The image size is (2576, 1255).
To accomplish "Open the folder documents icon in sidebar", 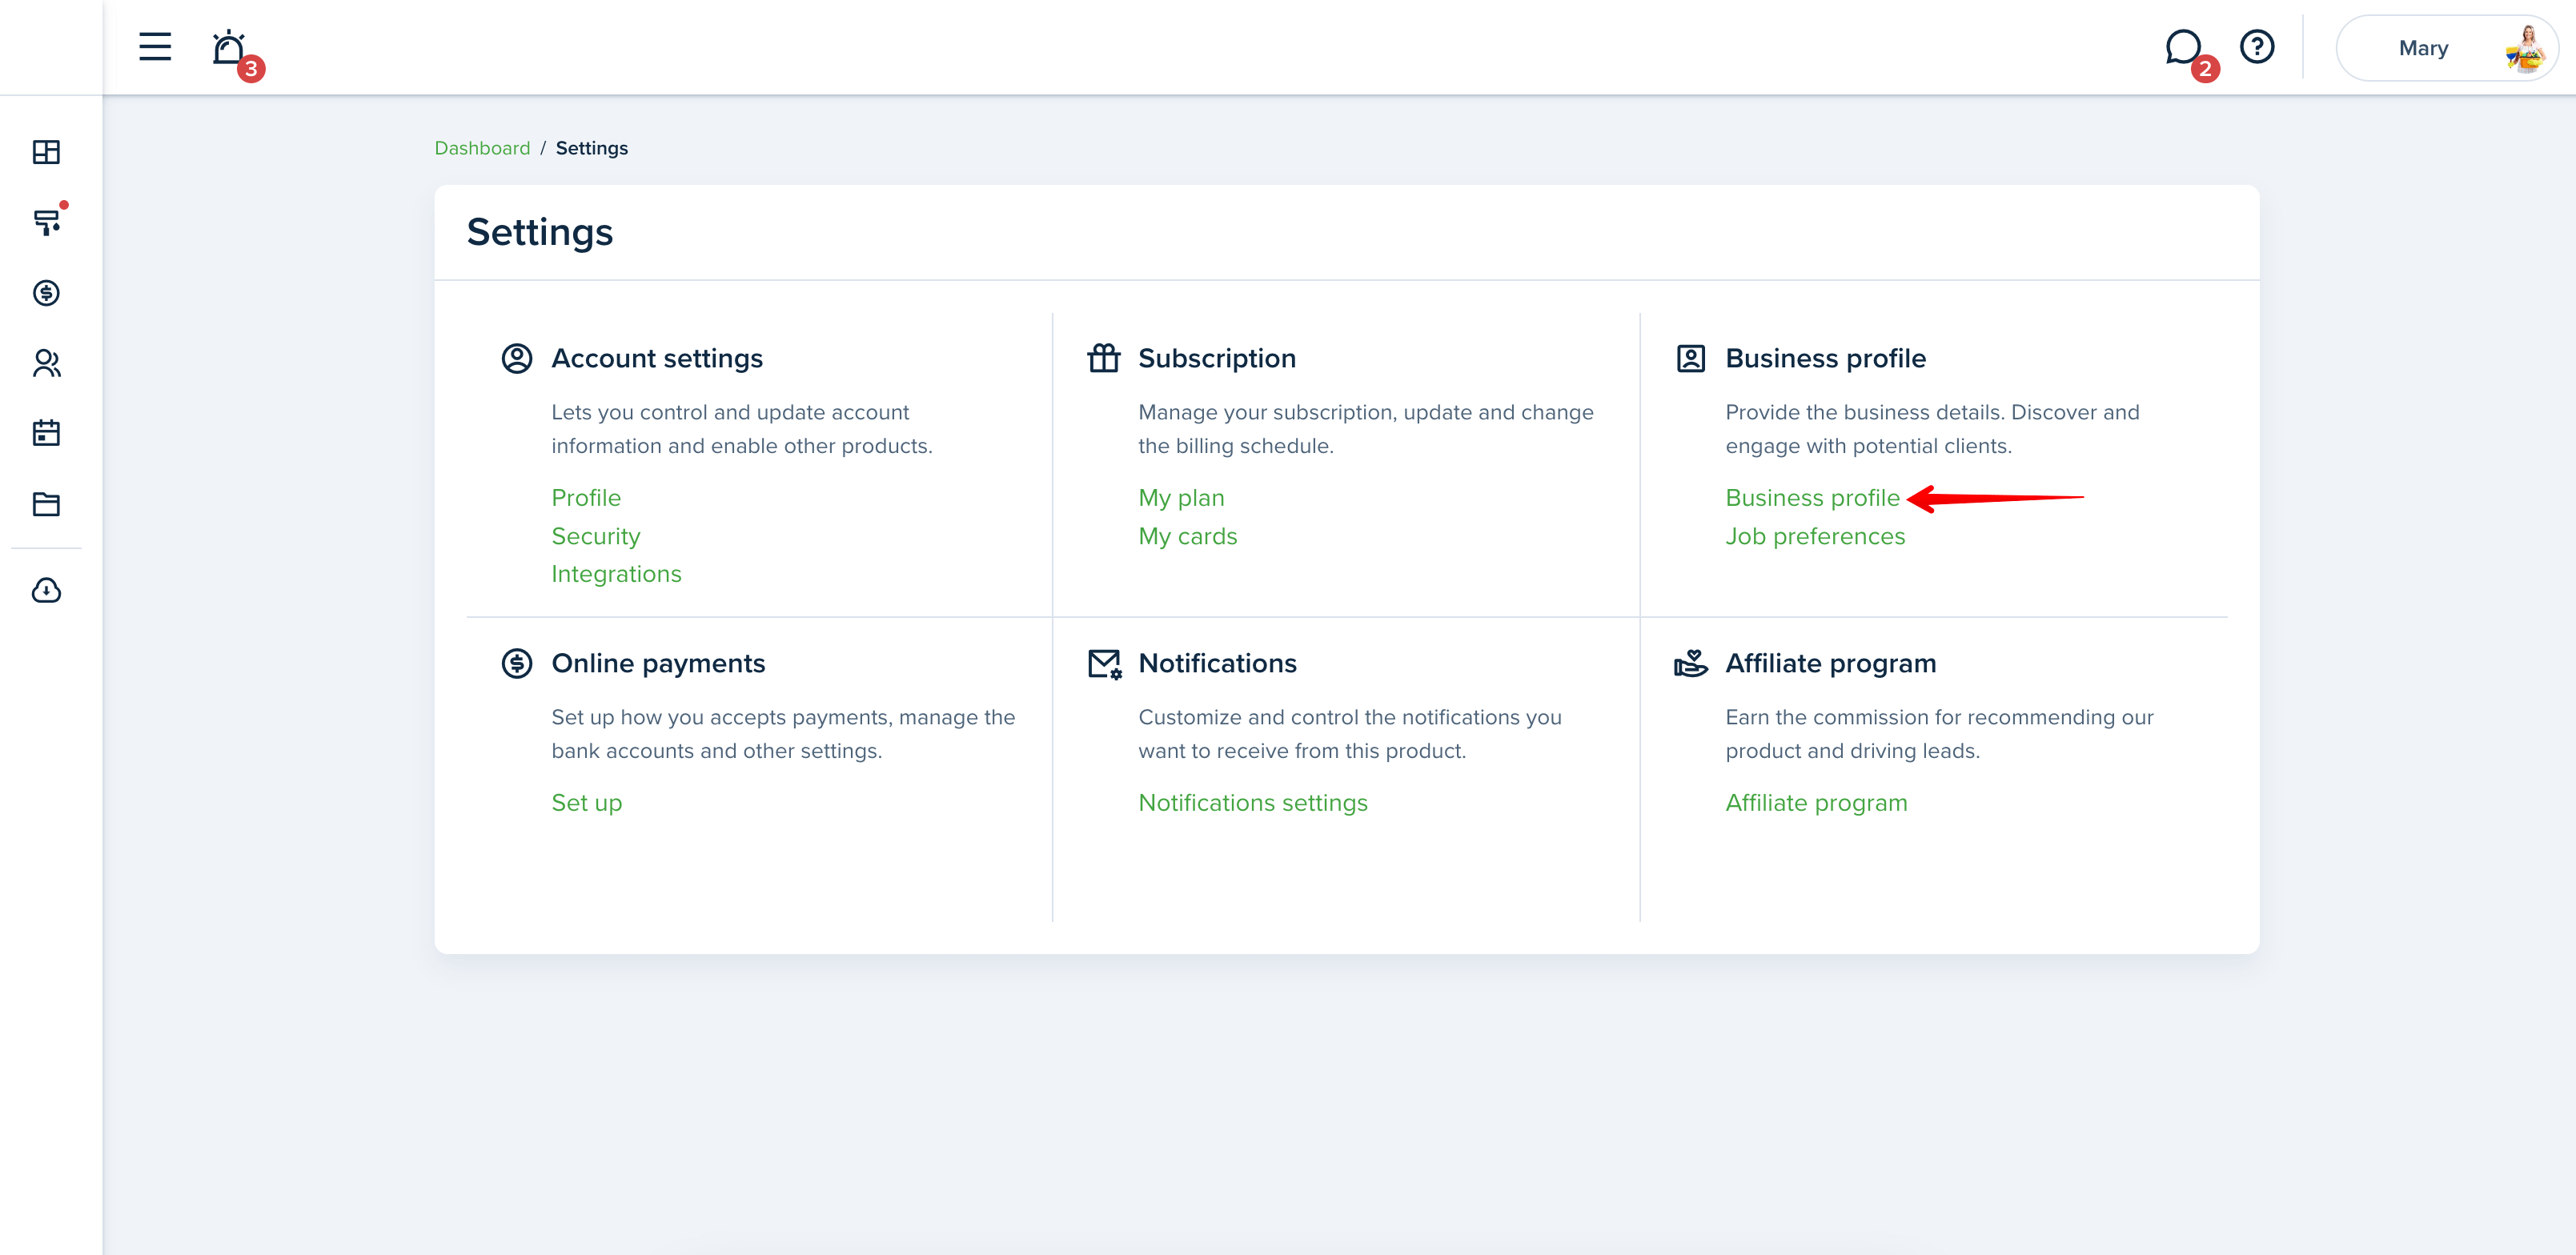I will 46,504.
